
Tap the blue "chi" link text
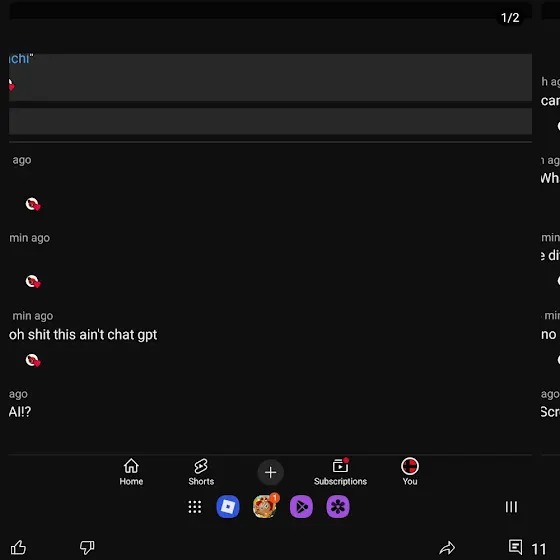(x=19, y=59)
